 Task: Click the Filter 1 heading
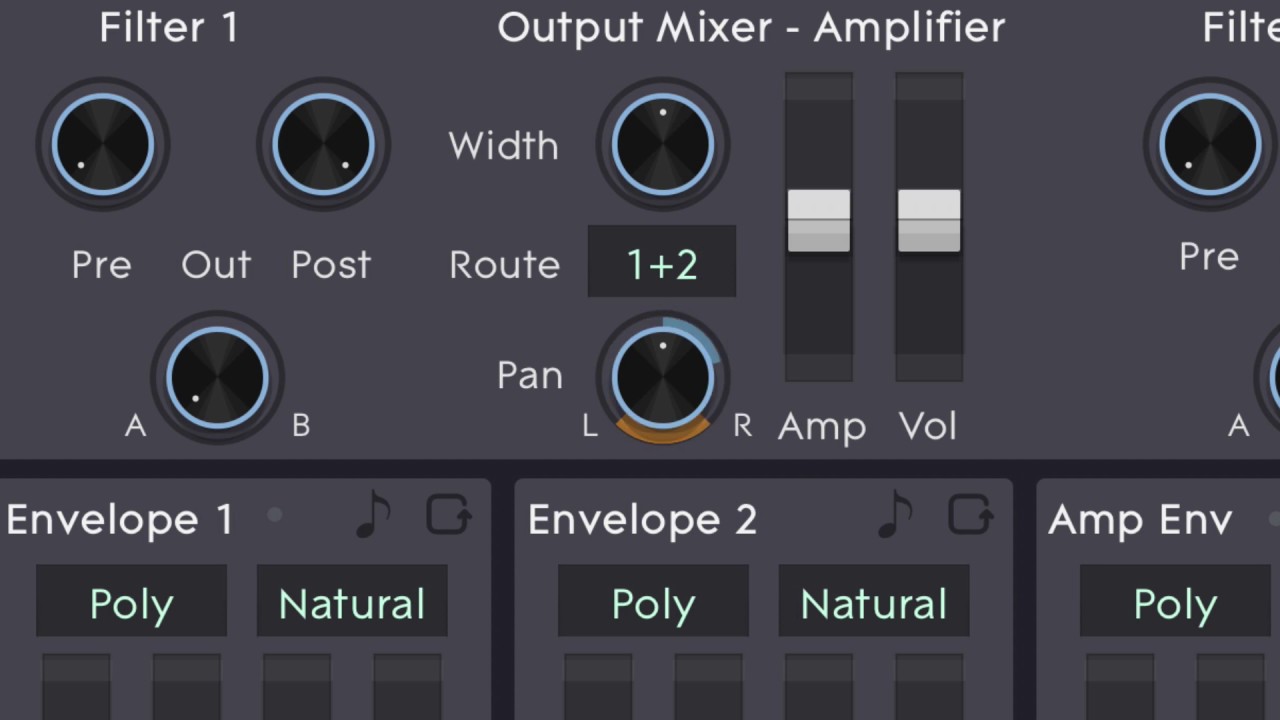pyautogui.click(x=169, y=27)
